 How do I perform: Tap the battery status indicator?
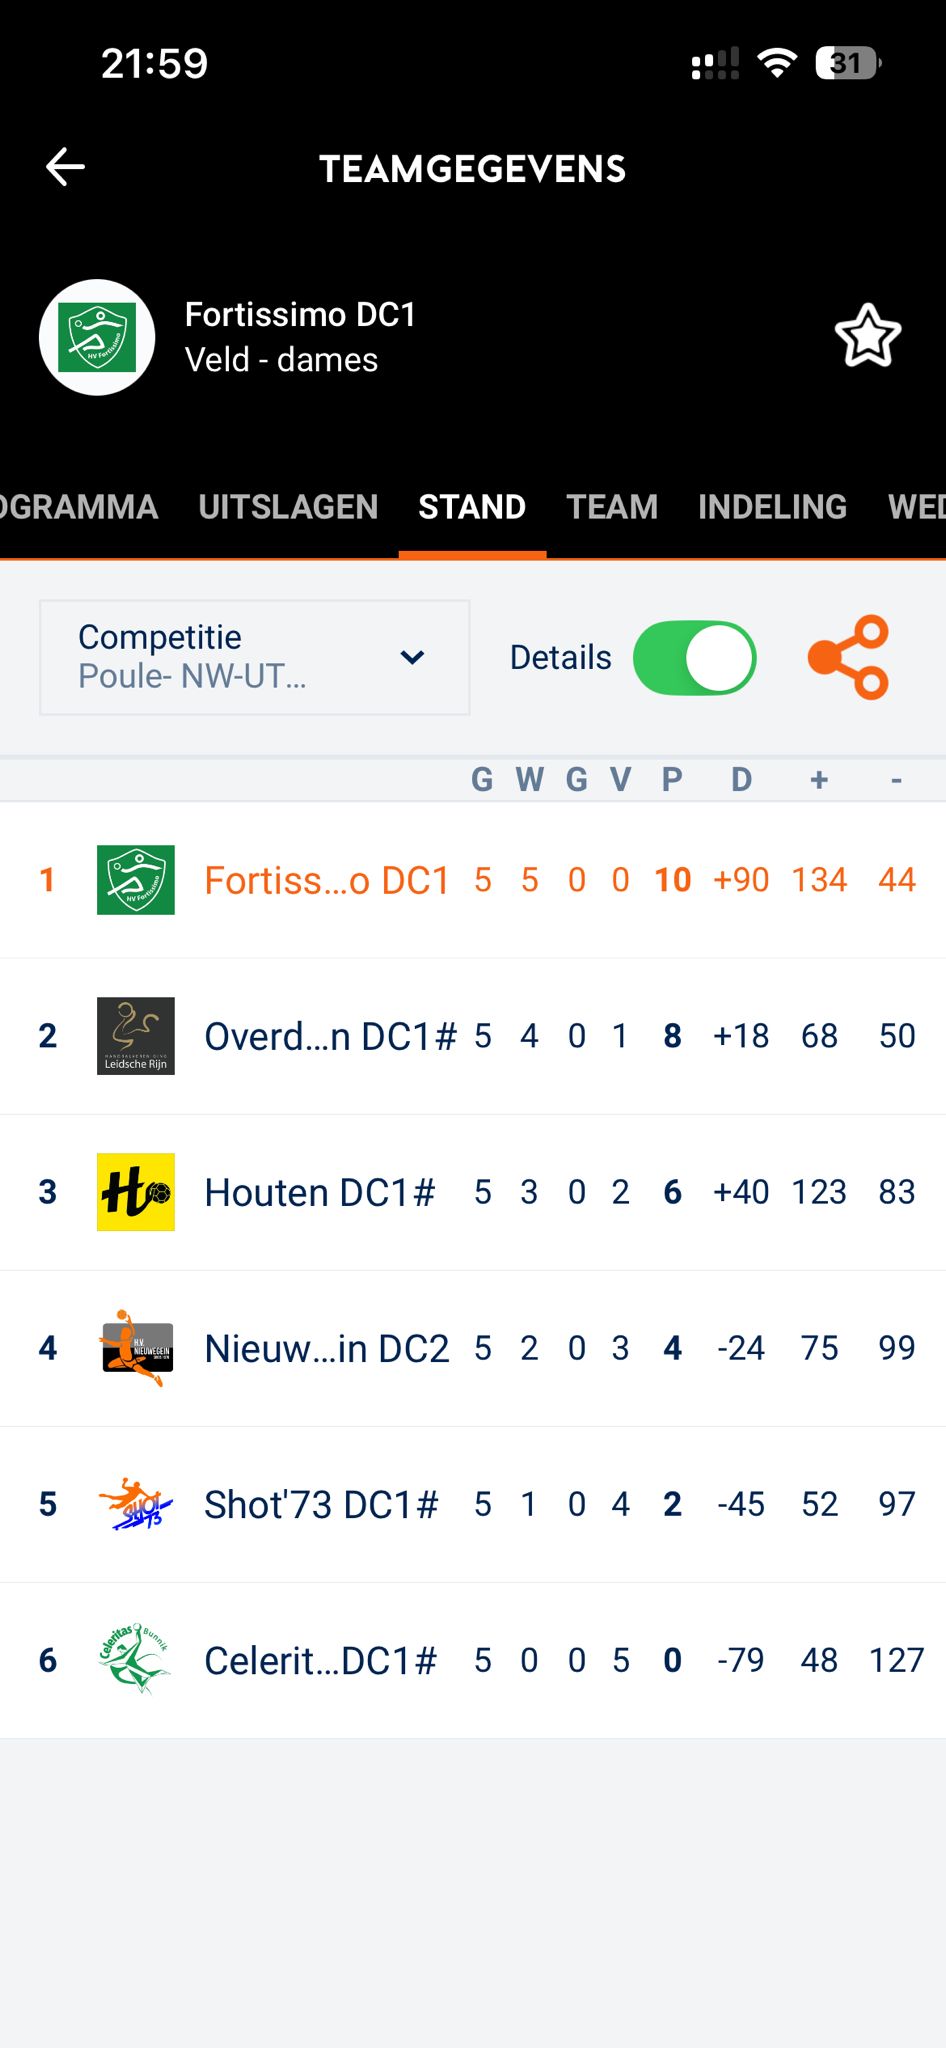tap(847, 63)
